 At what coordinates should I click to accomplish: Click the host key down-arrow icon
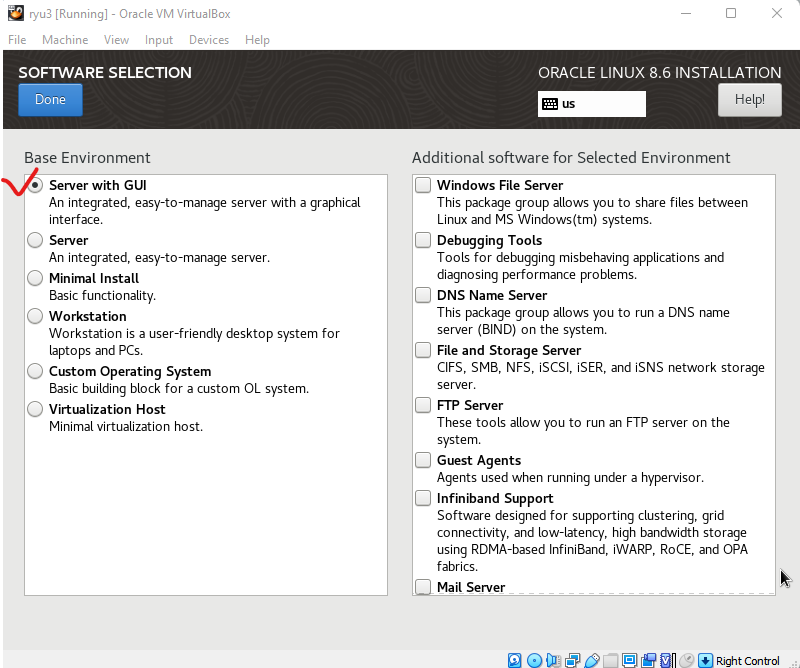point(705,660)
